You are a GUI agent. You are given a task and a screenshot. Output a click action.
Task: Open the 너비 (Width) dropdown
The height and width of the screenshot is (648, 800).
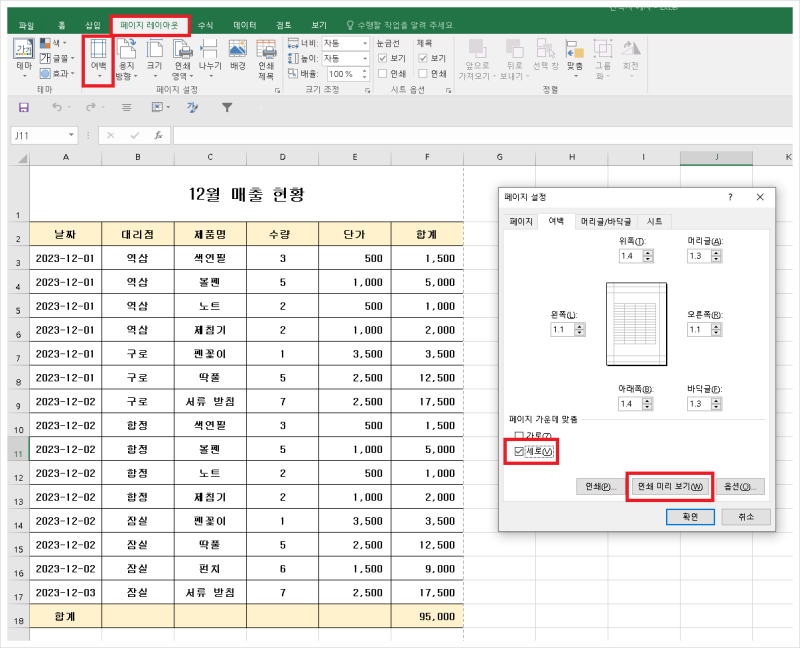(365, 43)
